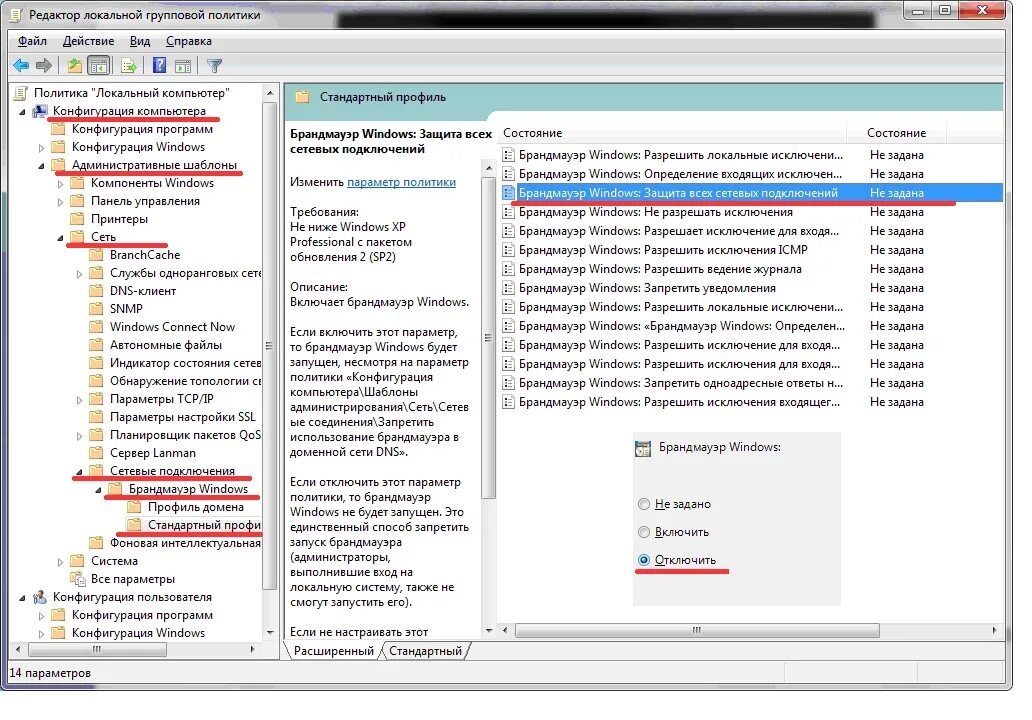Expand the Службы одноранговых сетей node
The height and width of the screenshot is (720, 1032).
[x=80, y=274]
